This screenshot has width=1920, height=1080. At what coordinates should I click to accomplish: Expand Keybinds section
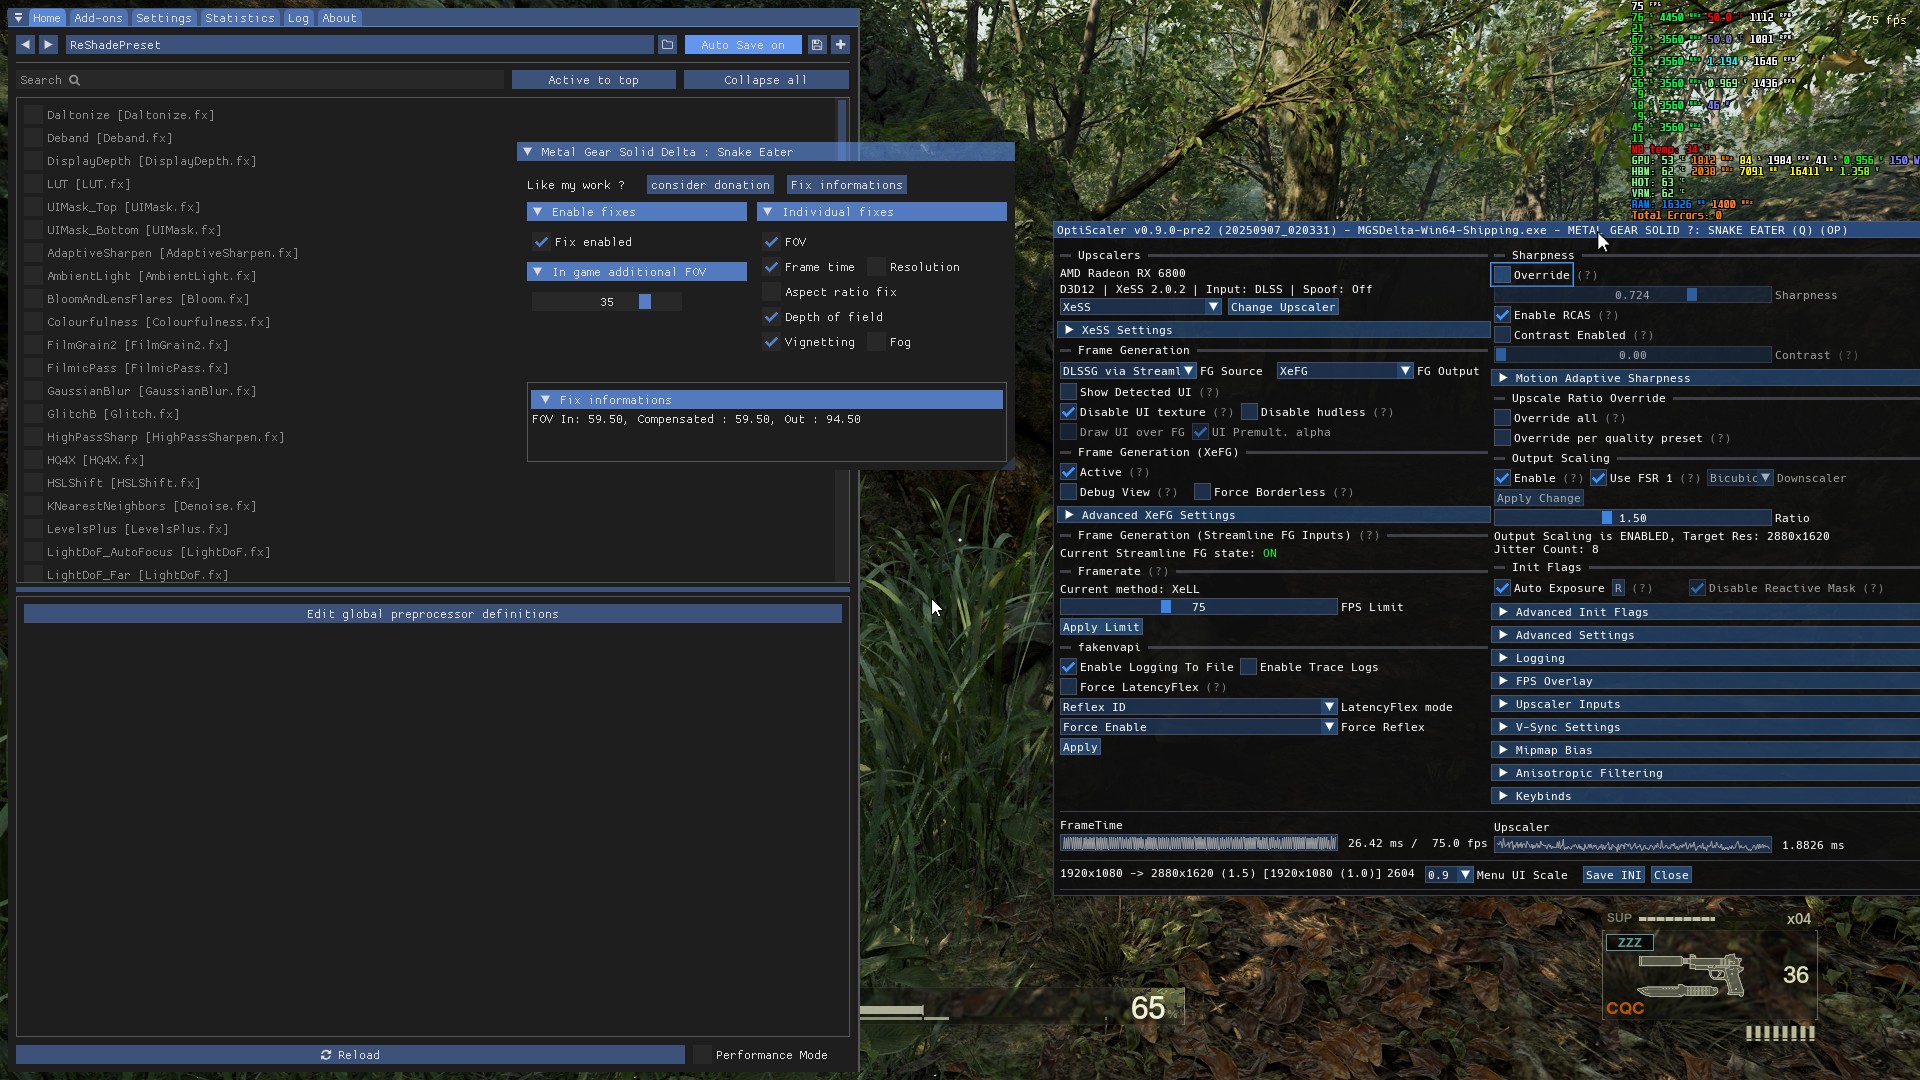(1706, 796)
